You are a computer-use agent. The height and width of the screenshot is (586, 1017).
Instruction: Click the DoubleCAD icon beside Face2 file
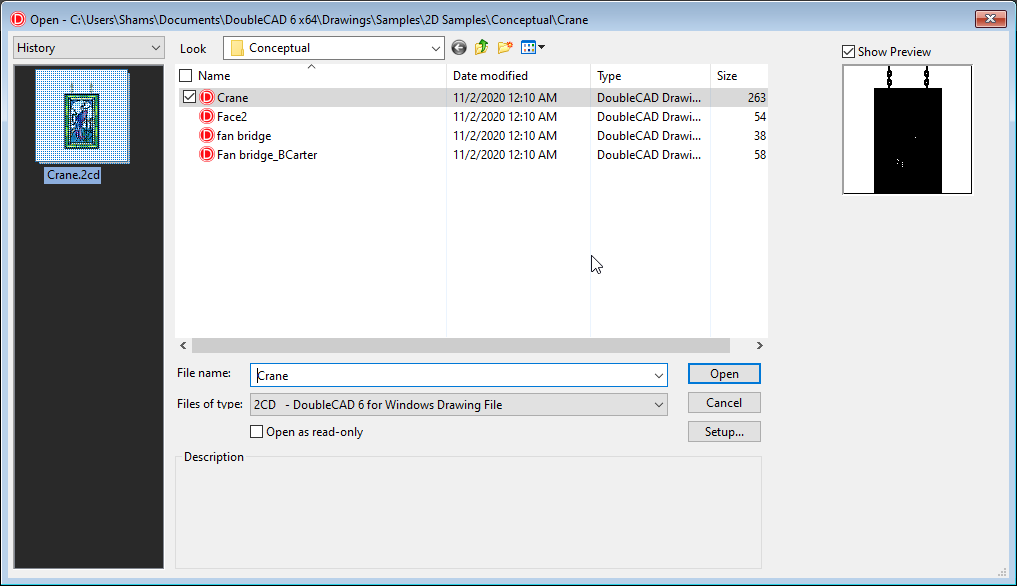(x=207, y=116)
